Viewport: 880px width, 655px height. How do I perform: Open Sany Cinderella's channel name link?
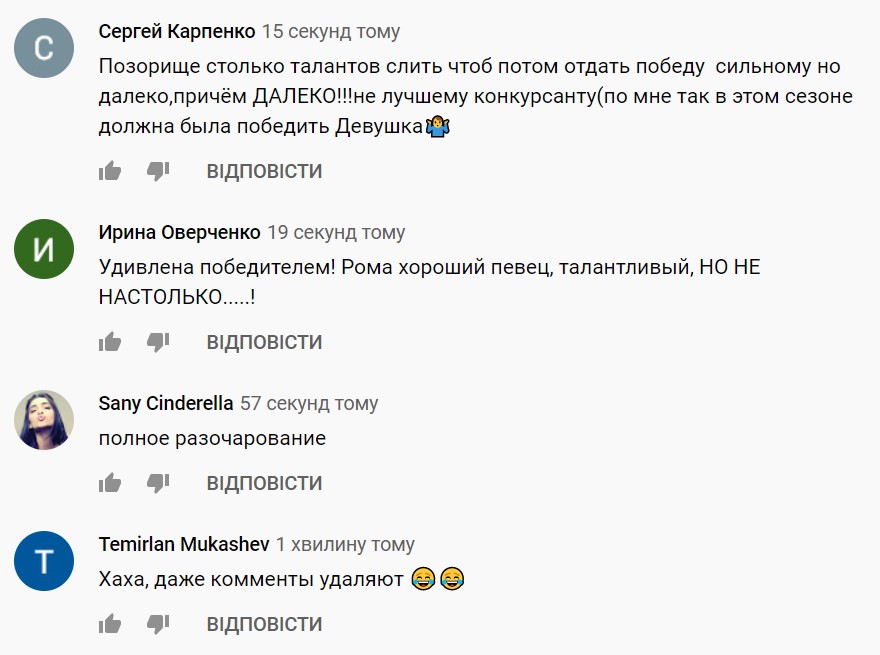[x=166, y=404]
